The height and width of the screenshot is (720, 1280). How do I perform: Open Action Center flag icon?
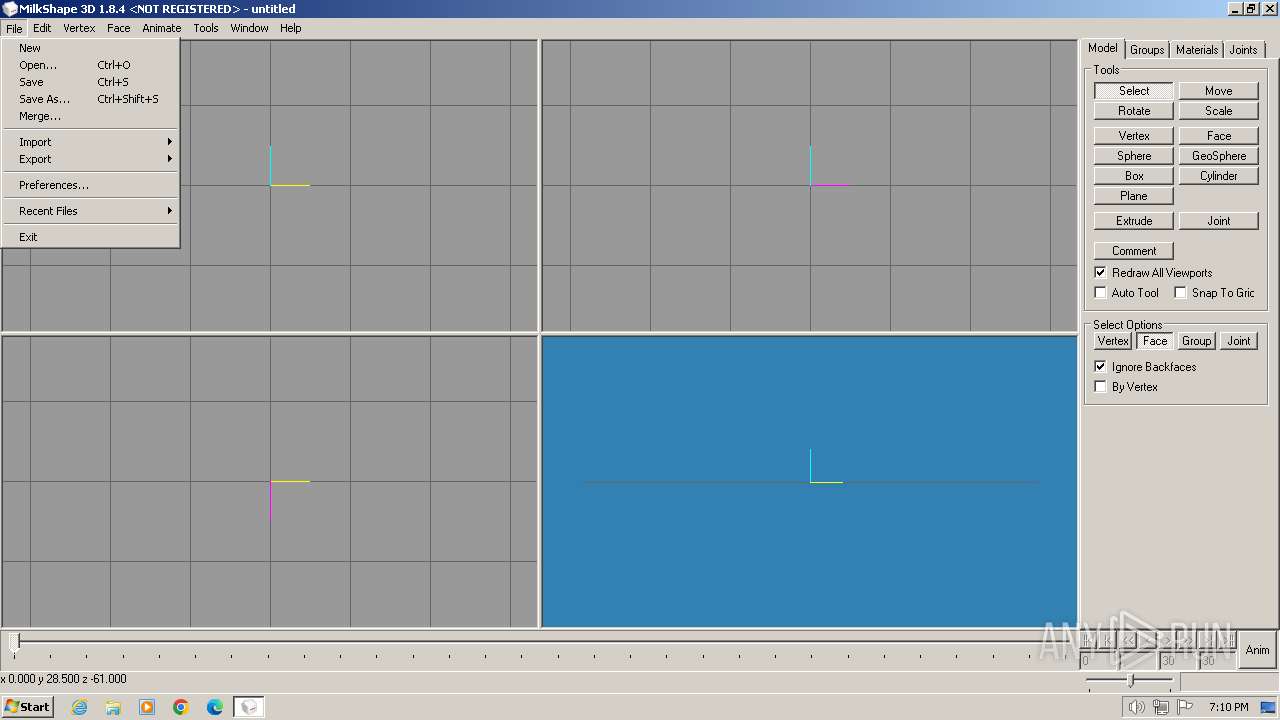[1183, 707]
